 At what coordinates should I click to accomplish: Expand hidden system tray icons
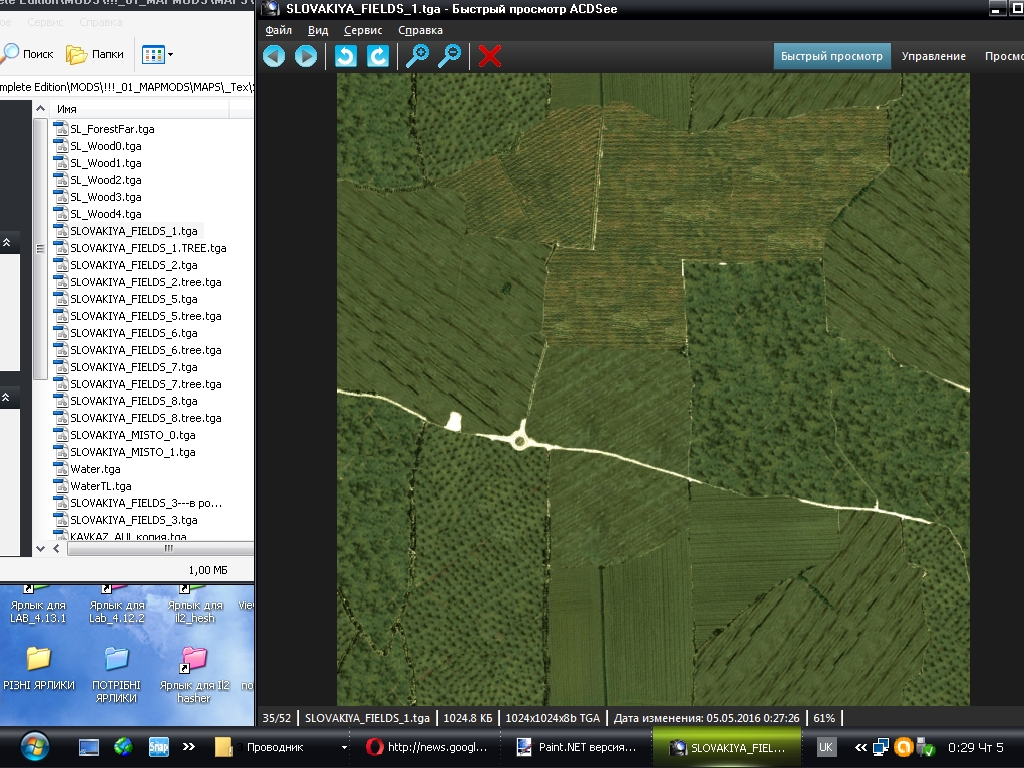(x=861, y=747)
